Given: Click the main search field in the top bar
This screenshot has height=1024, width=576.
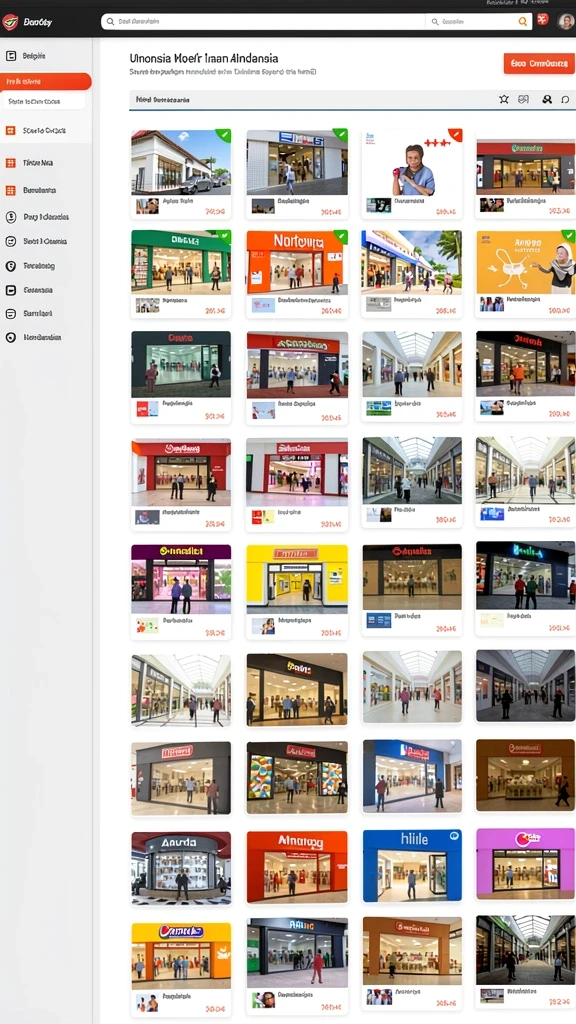Looking at the screenshot, I should coord(263,22).
